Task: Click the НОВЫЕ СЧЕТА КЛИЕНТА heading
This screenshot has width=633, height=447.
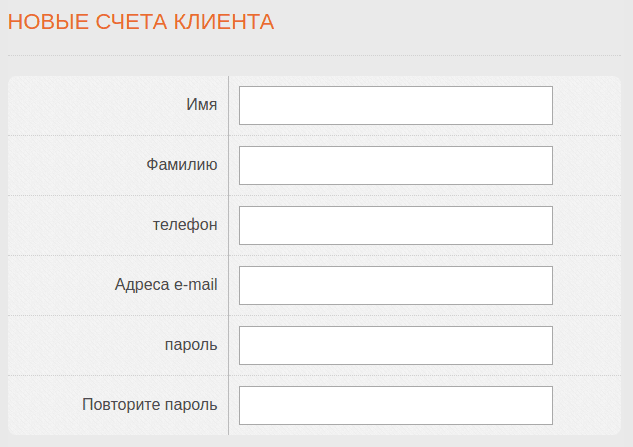Action: tap(141, 22)
